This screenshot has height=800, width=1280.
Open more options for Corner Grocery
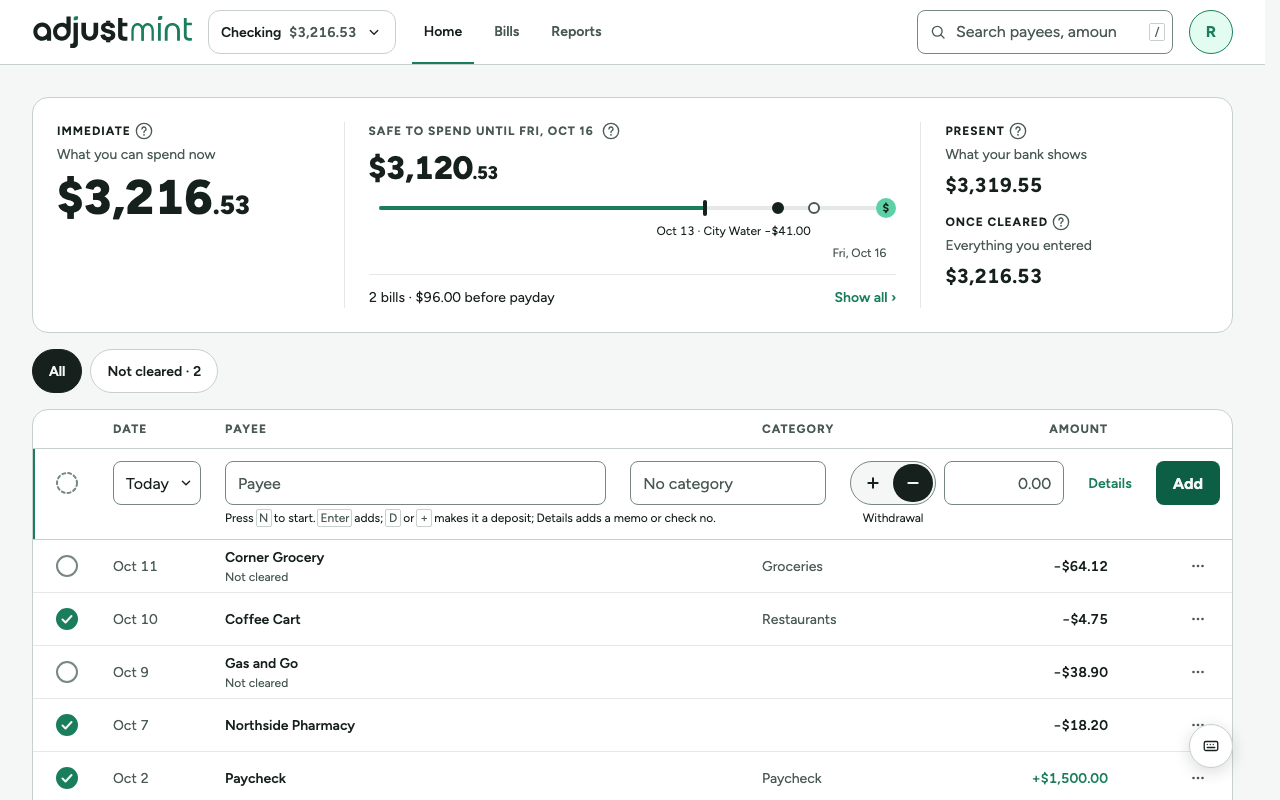1198,566
